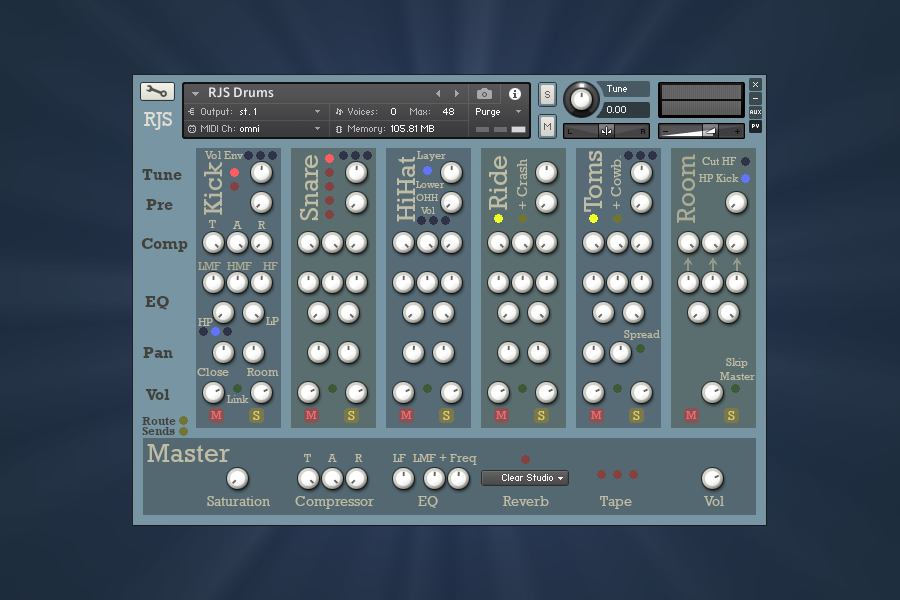Mute the Ride channel
This screenshot has height=600, width=900.
(501, 415)
